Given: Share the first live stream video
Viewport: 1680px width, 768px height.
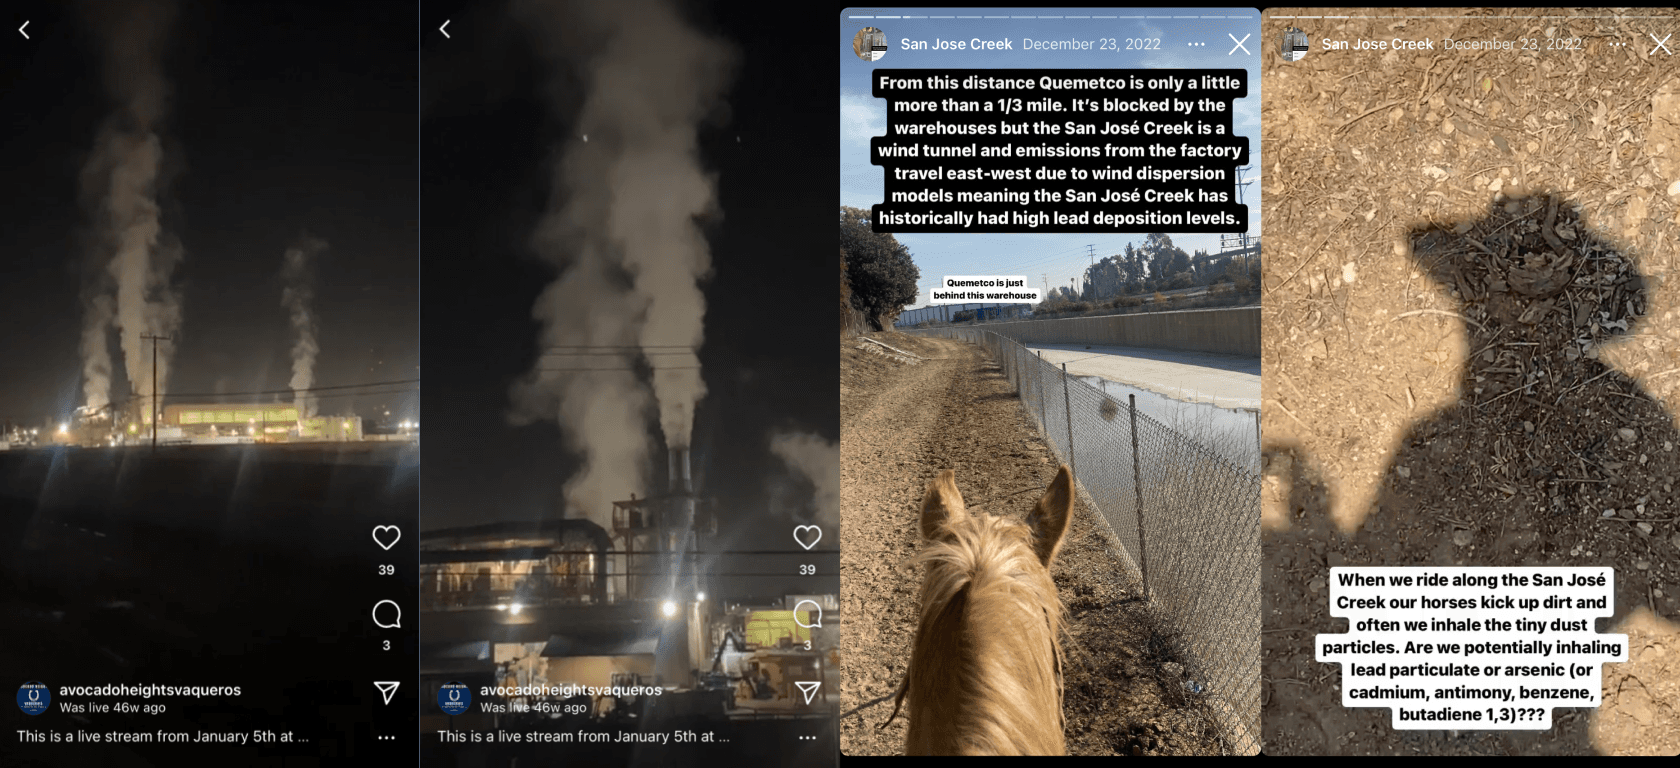Looking at the screenshot, I should coord(386,692).
